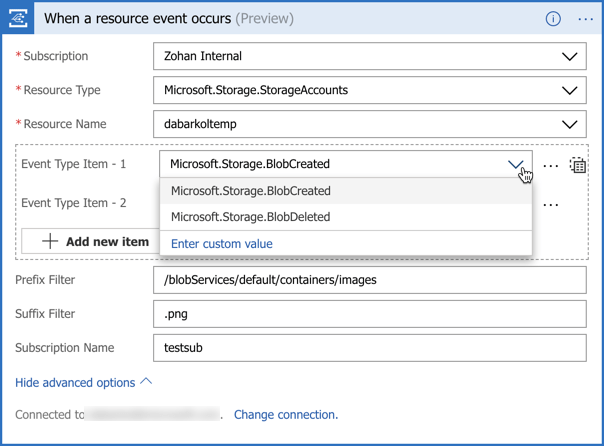Collapse the Event Type Item 1 dropdown chevron

(515, 164)
